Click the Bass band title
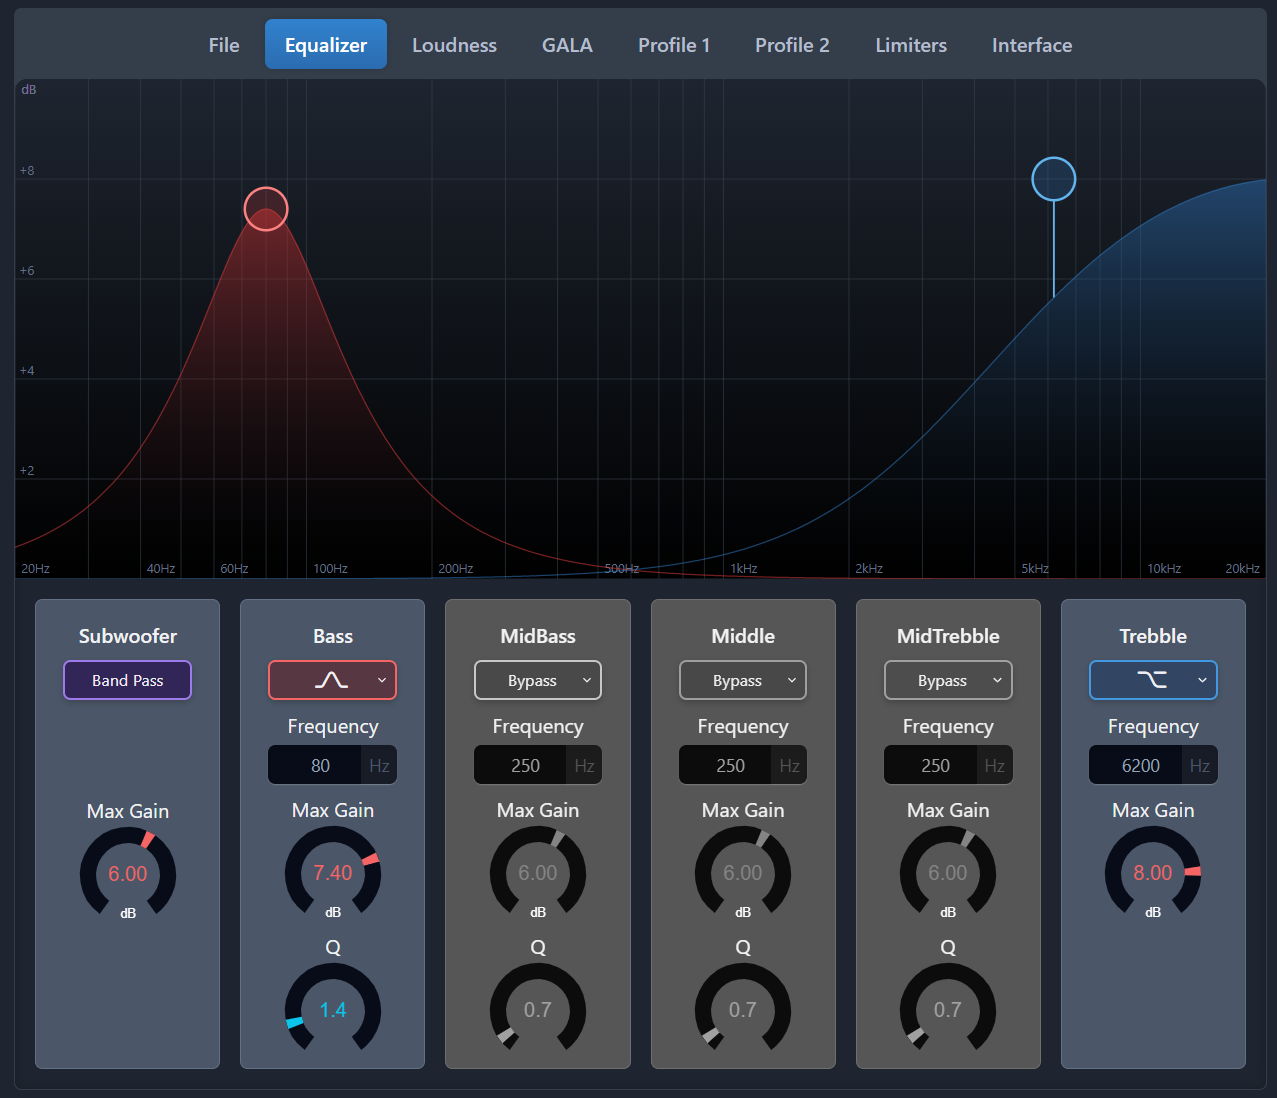This screenshot has width=1277, height=1098. point(333,636)
